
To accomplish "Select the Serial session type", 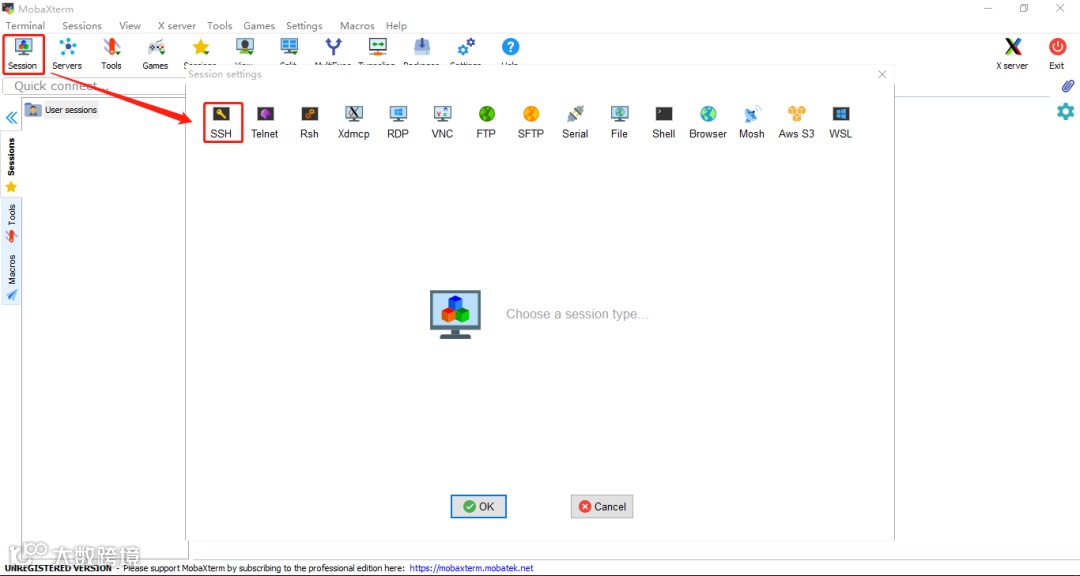I will coord(574,122).
